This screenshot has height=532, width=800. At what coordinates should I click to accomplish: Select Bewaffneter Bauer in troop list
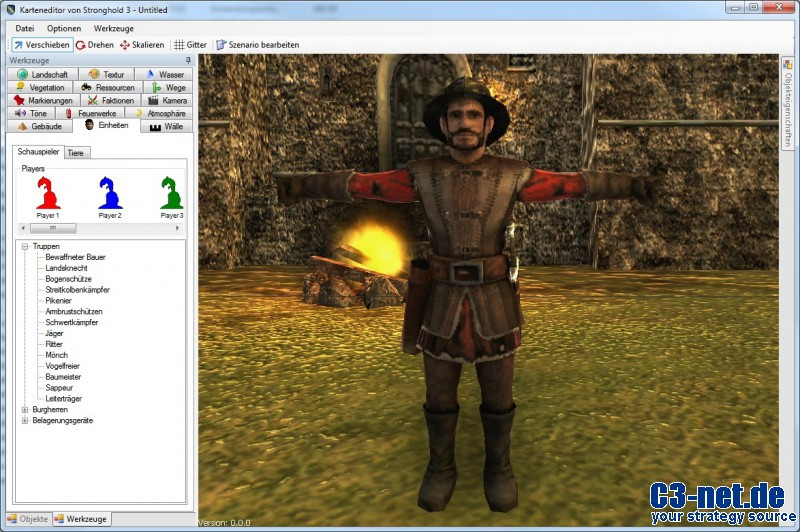(76, 257)
